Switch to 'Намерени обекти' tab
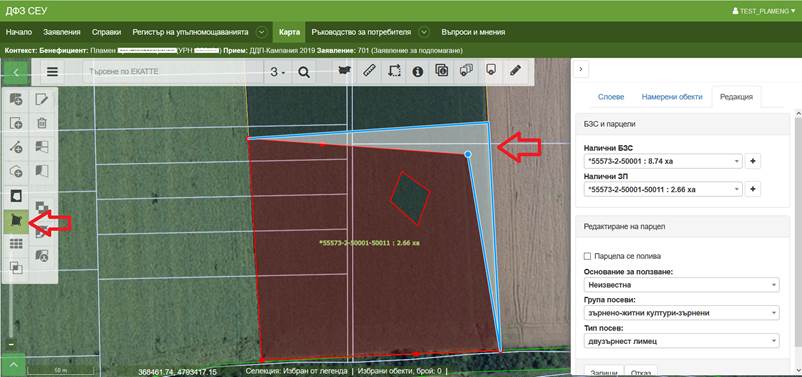This screenshot has width=802, height=377. (672, 97)
